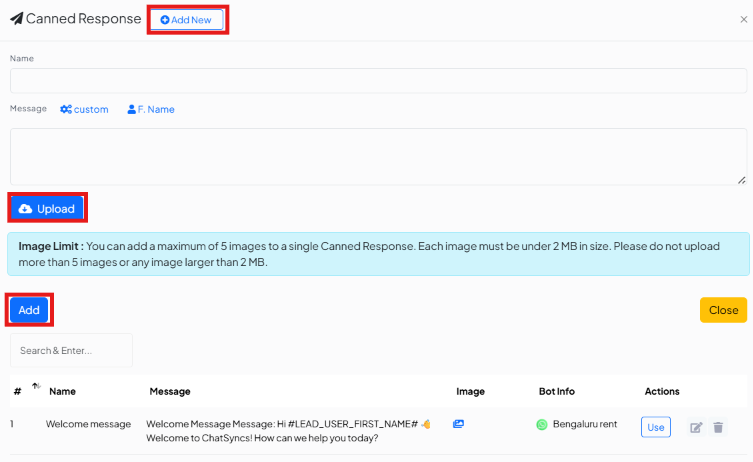Viewport: 753px width, 462px height.
Task: Click the Add New button
Action: coord(187,20)
